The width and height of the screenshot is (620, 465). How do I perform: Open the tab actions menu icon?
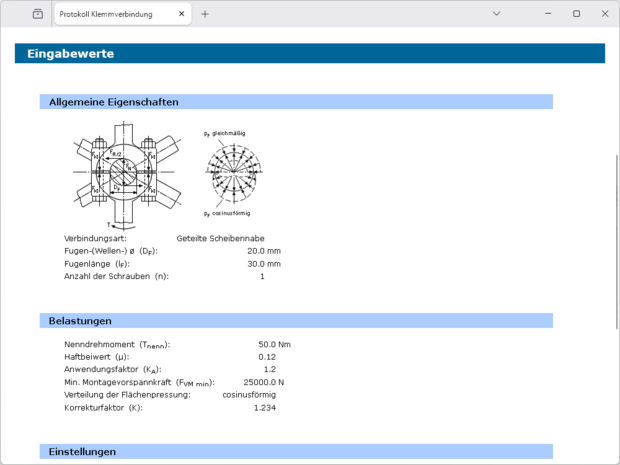pyautogui.click(x=38, y=14)
